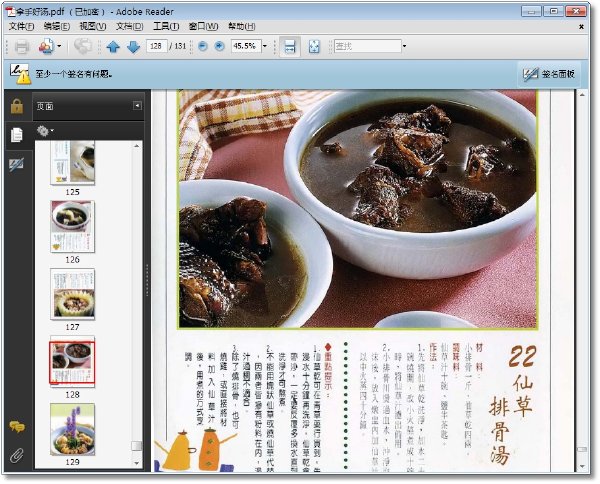Toggle the signatures panel sidebar icon
600x484 pixels.
pos(16,164)
